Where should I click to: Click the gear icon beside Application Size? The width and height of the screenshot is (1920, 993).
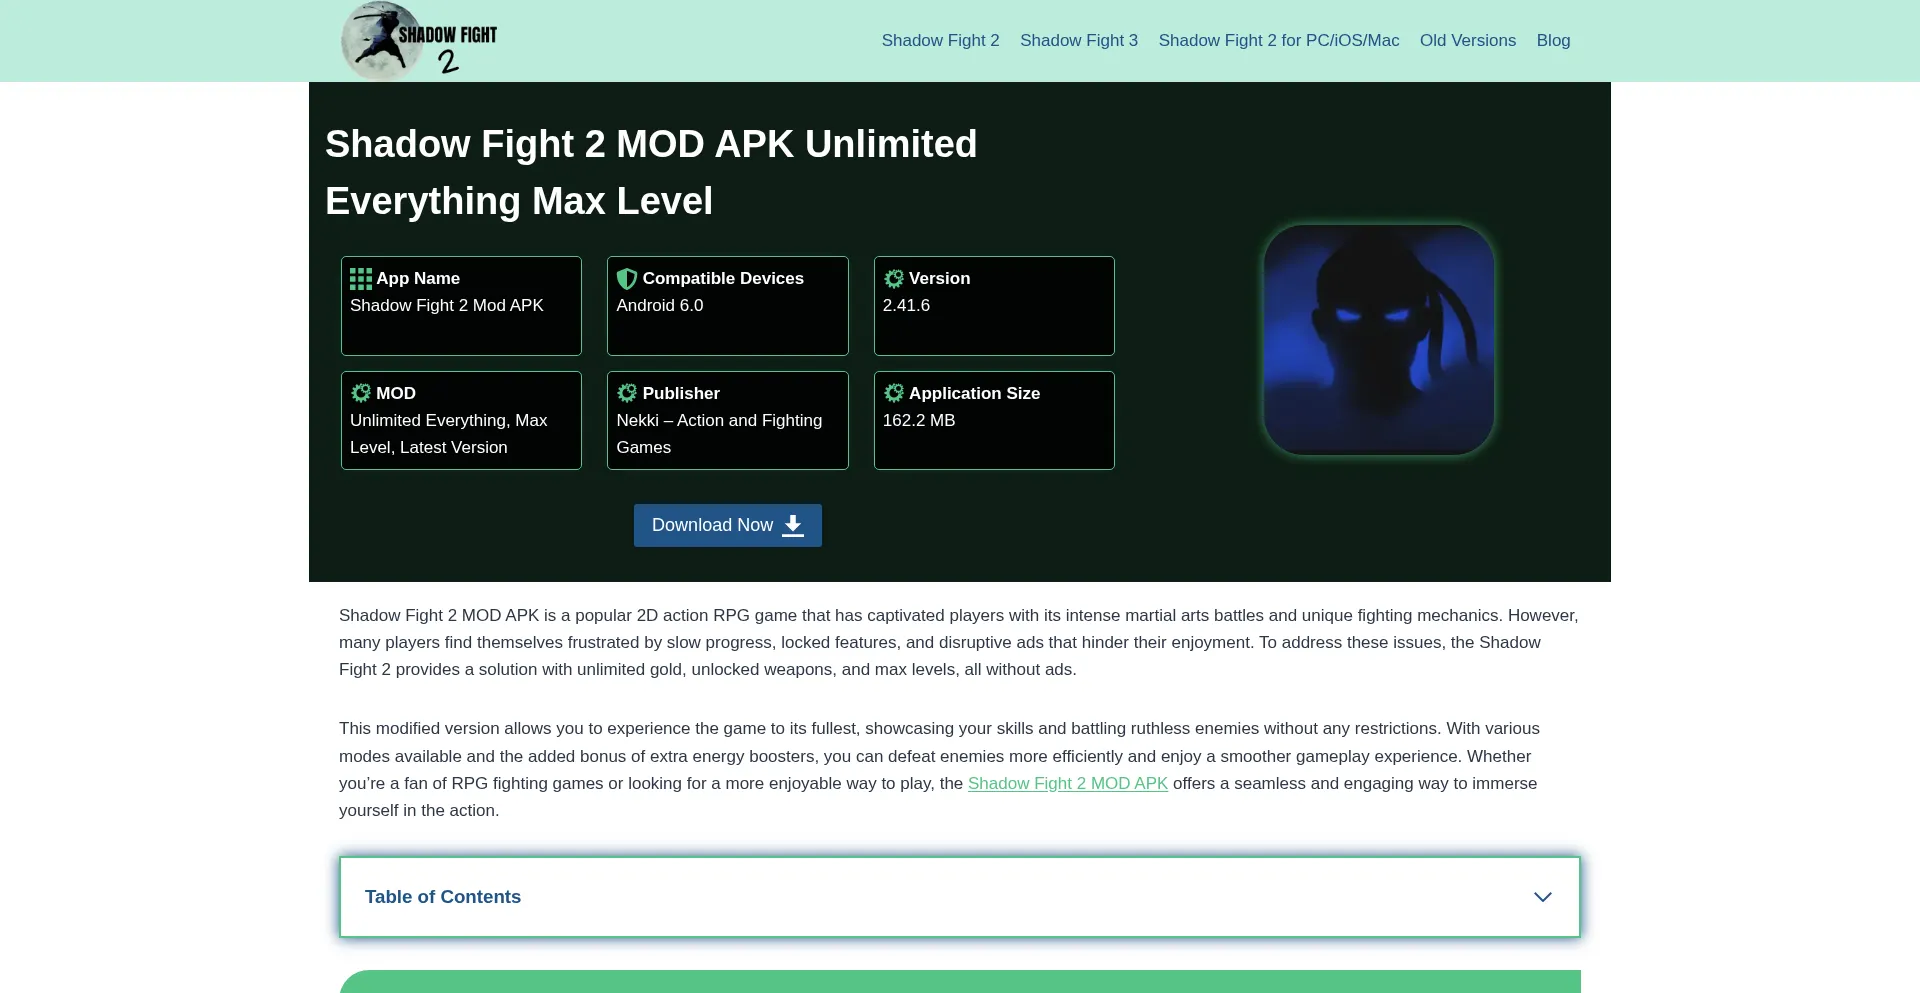pyautogui.click(x=894, y=393)
